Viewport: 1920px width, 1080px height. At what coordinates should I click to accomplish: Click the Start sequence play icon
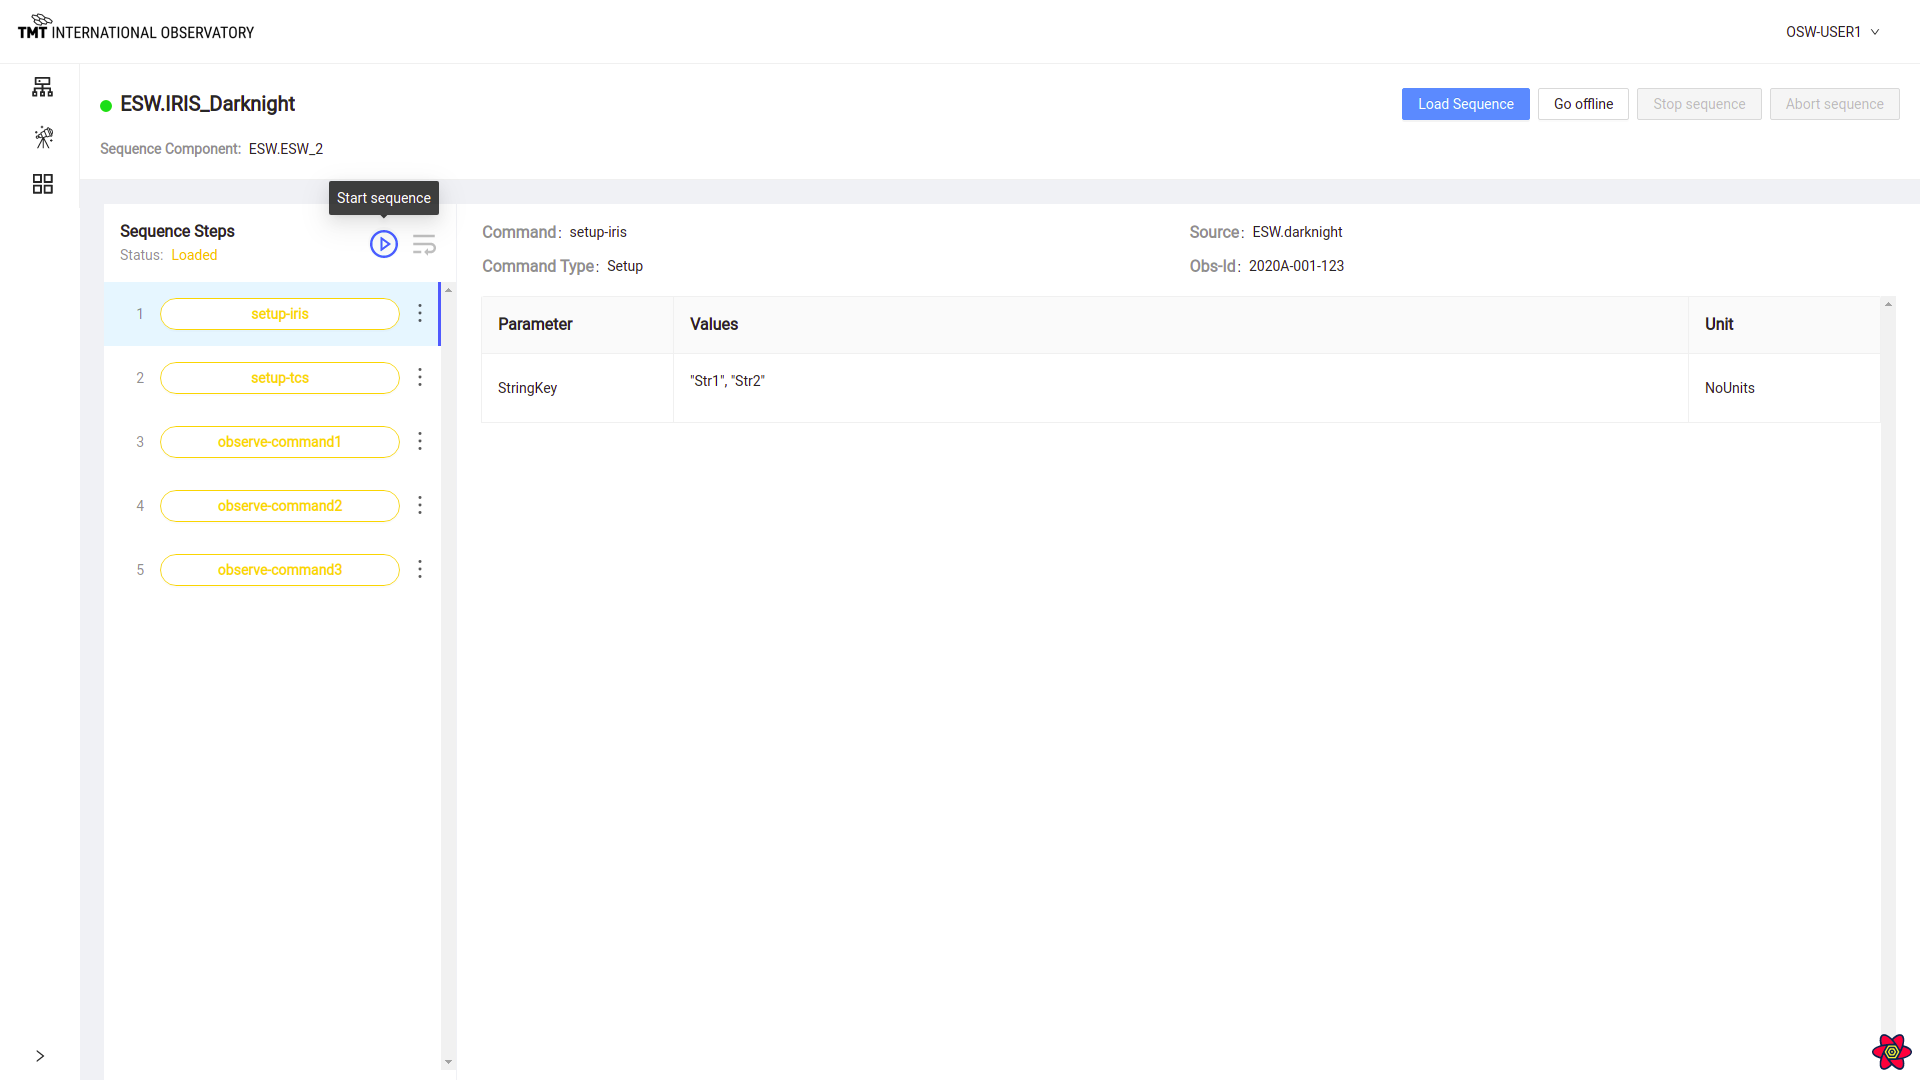pos(384,244)
